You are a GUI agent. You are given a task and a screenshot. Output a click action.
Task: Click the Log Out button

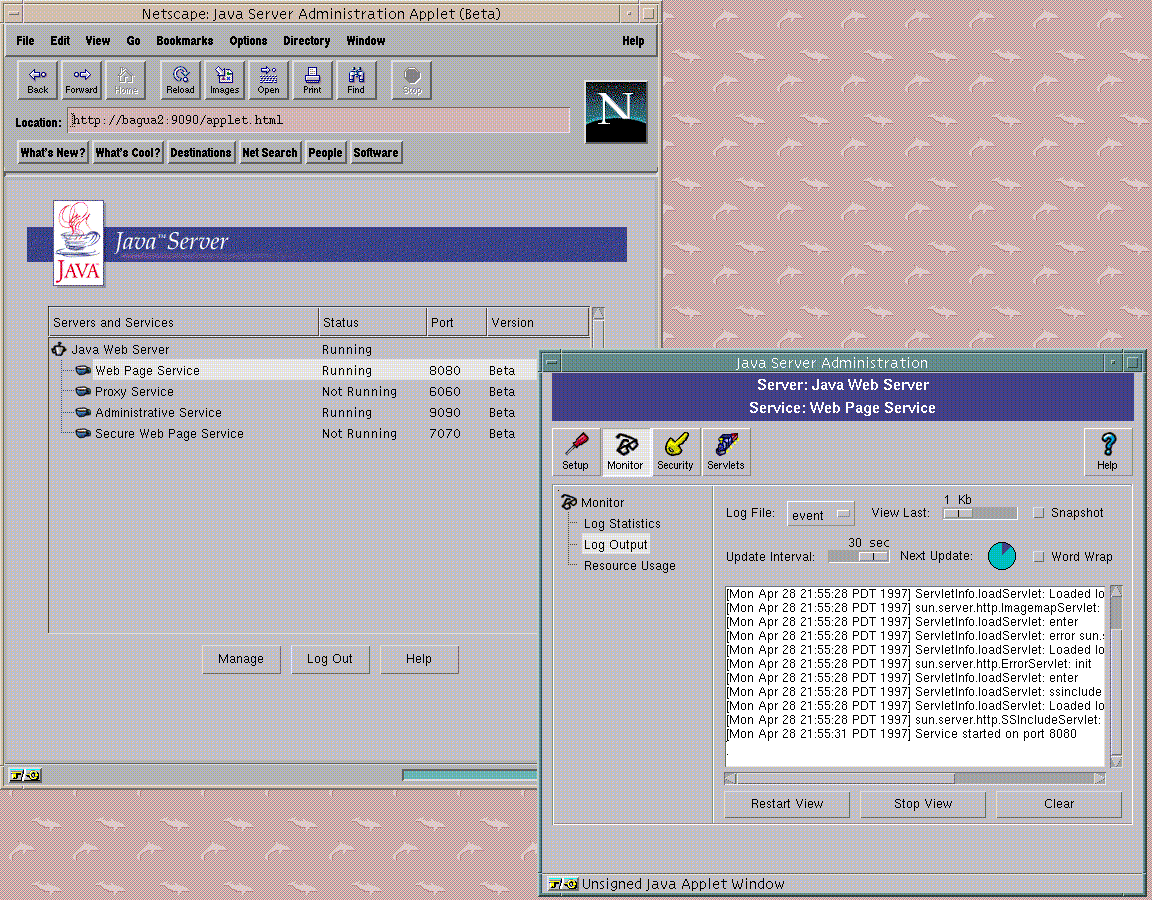(x=330, y=659)
